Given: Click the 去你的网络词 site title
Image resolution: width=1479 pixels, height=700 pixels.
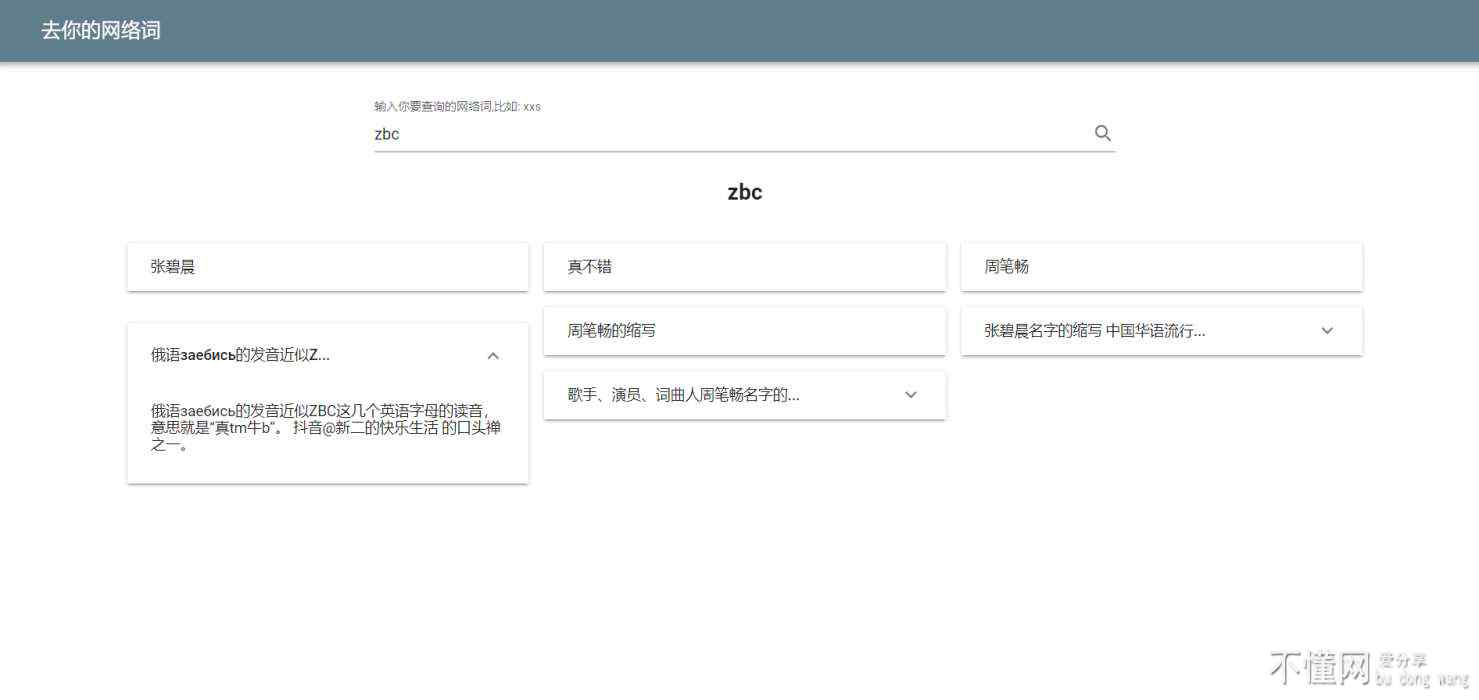Looking at the screenshot, I should pos(101,30).
